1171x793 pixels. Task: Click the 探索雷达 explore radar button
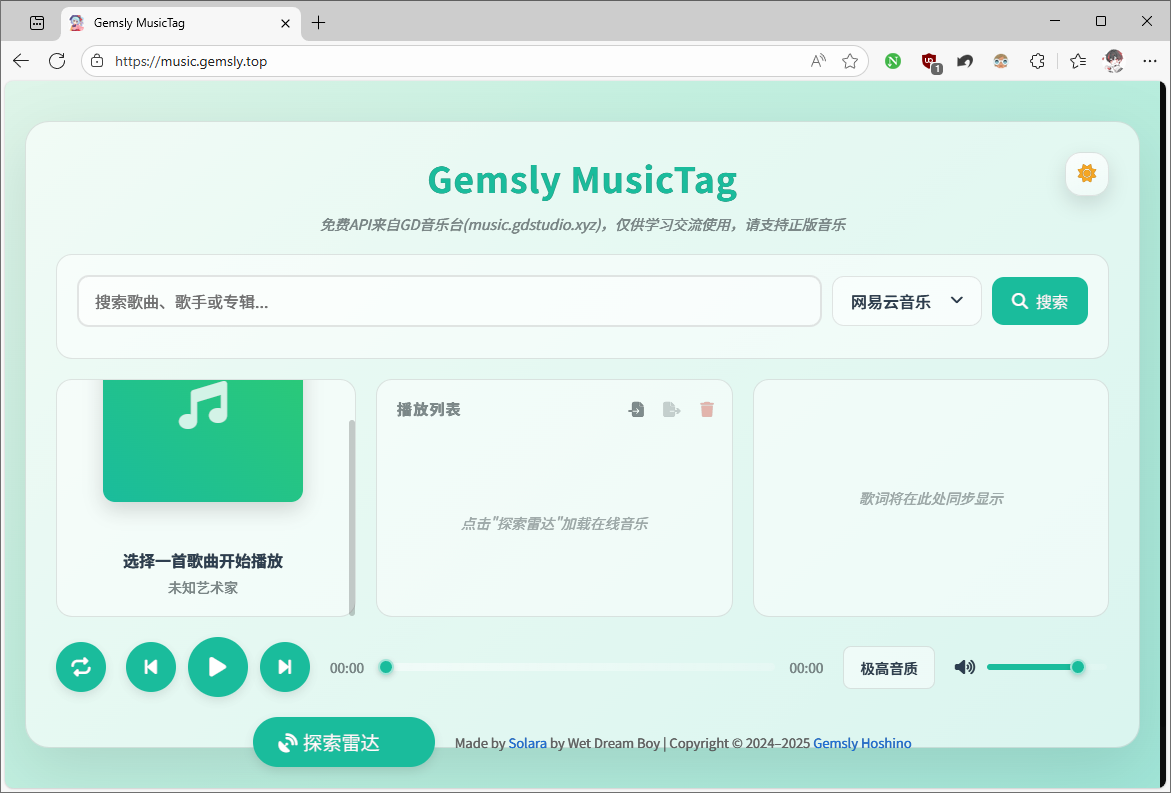click(x=343, y=742)
